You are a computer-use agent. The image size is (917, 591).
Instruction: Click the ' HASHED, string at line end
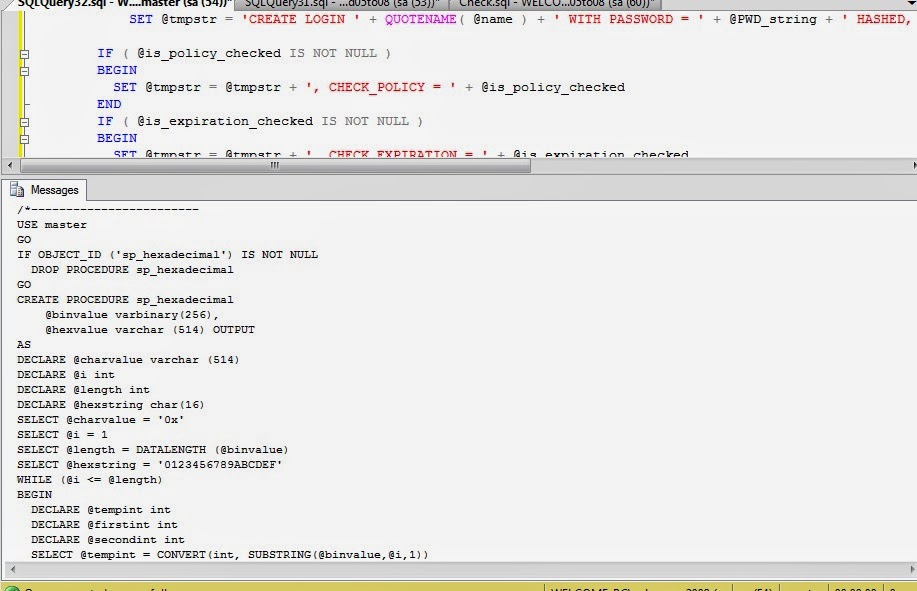876,19
